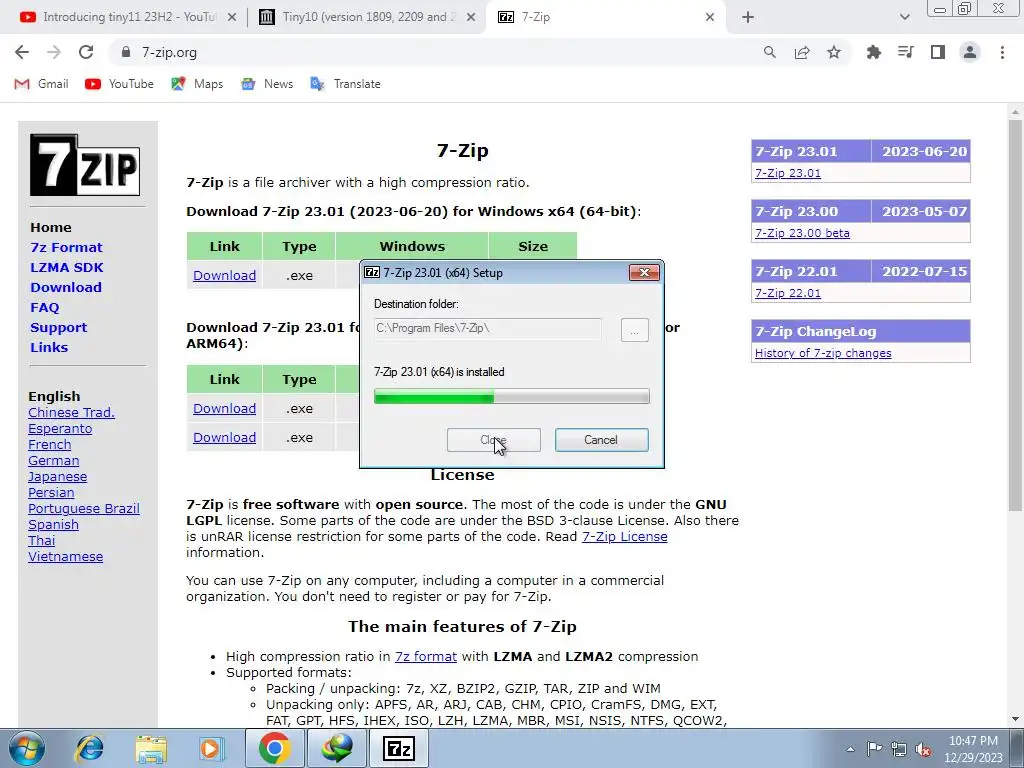The width and height of the screenshot is (1024, 768).
Task: Share this page icon in address bar
Action: [801, 52]
